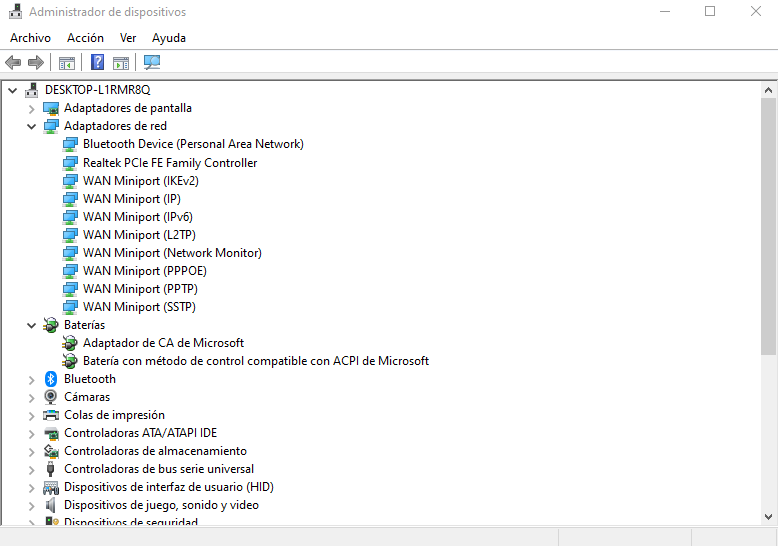Click the Bluetooth category icon
The width and height of the screenshot is (778, 546).
51,379
